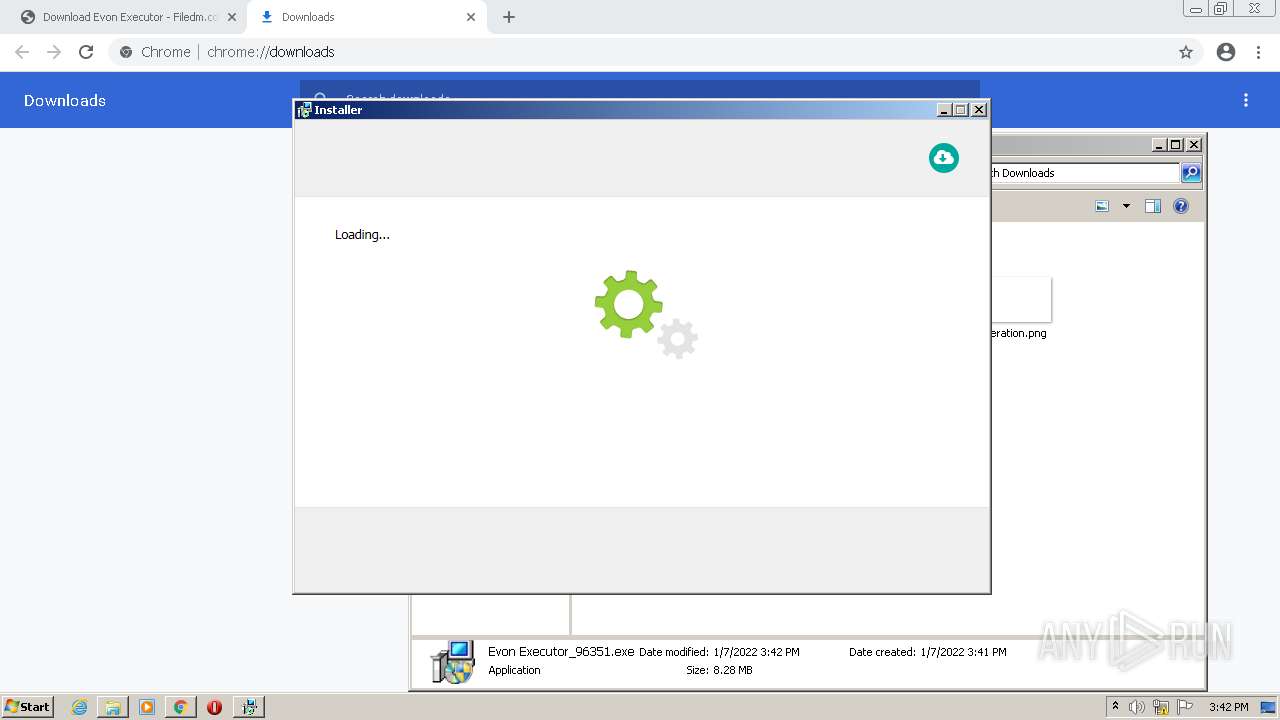1280x720 pixels.
Task: Click the Explorer search Downloads field
Action: (x=1085, y=173)
